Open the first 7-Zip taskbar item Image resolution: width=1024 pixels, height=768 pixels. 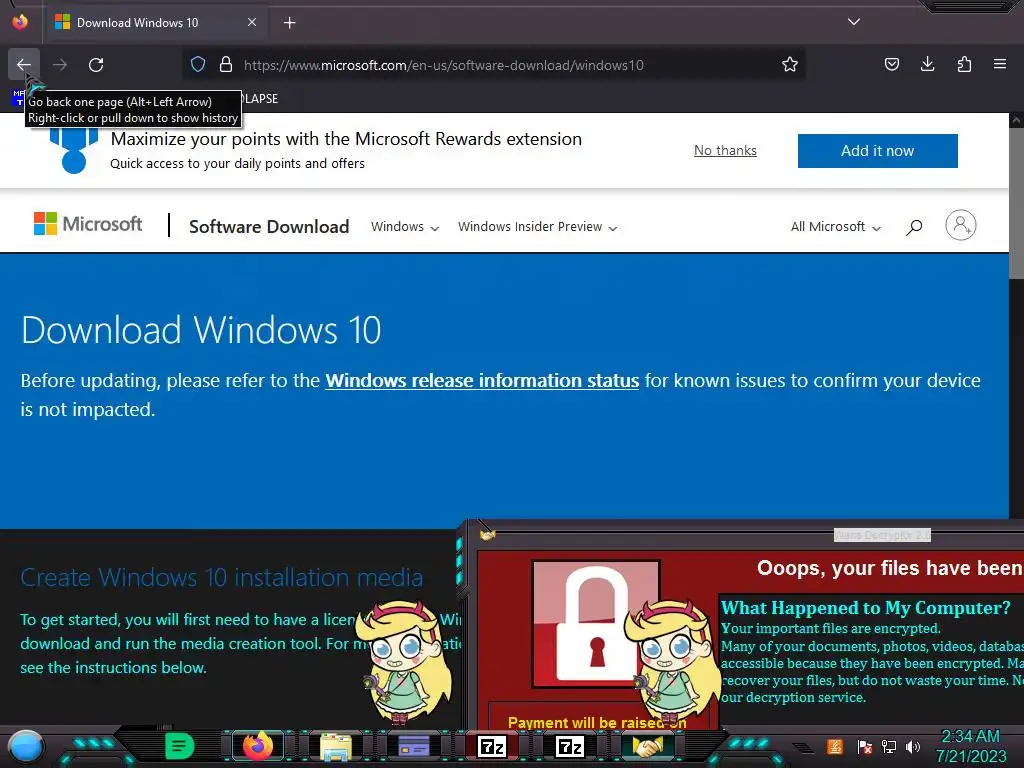pos(492,746)
